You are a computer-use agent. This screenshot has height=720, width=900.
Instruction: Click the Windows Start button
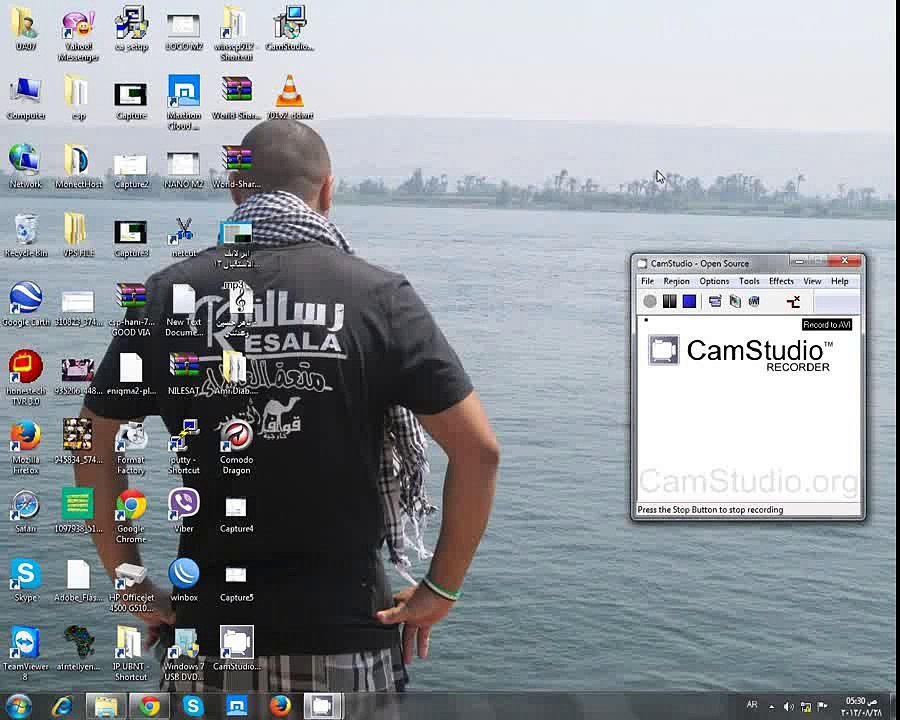point(18,706)
